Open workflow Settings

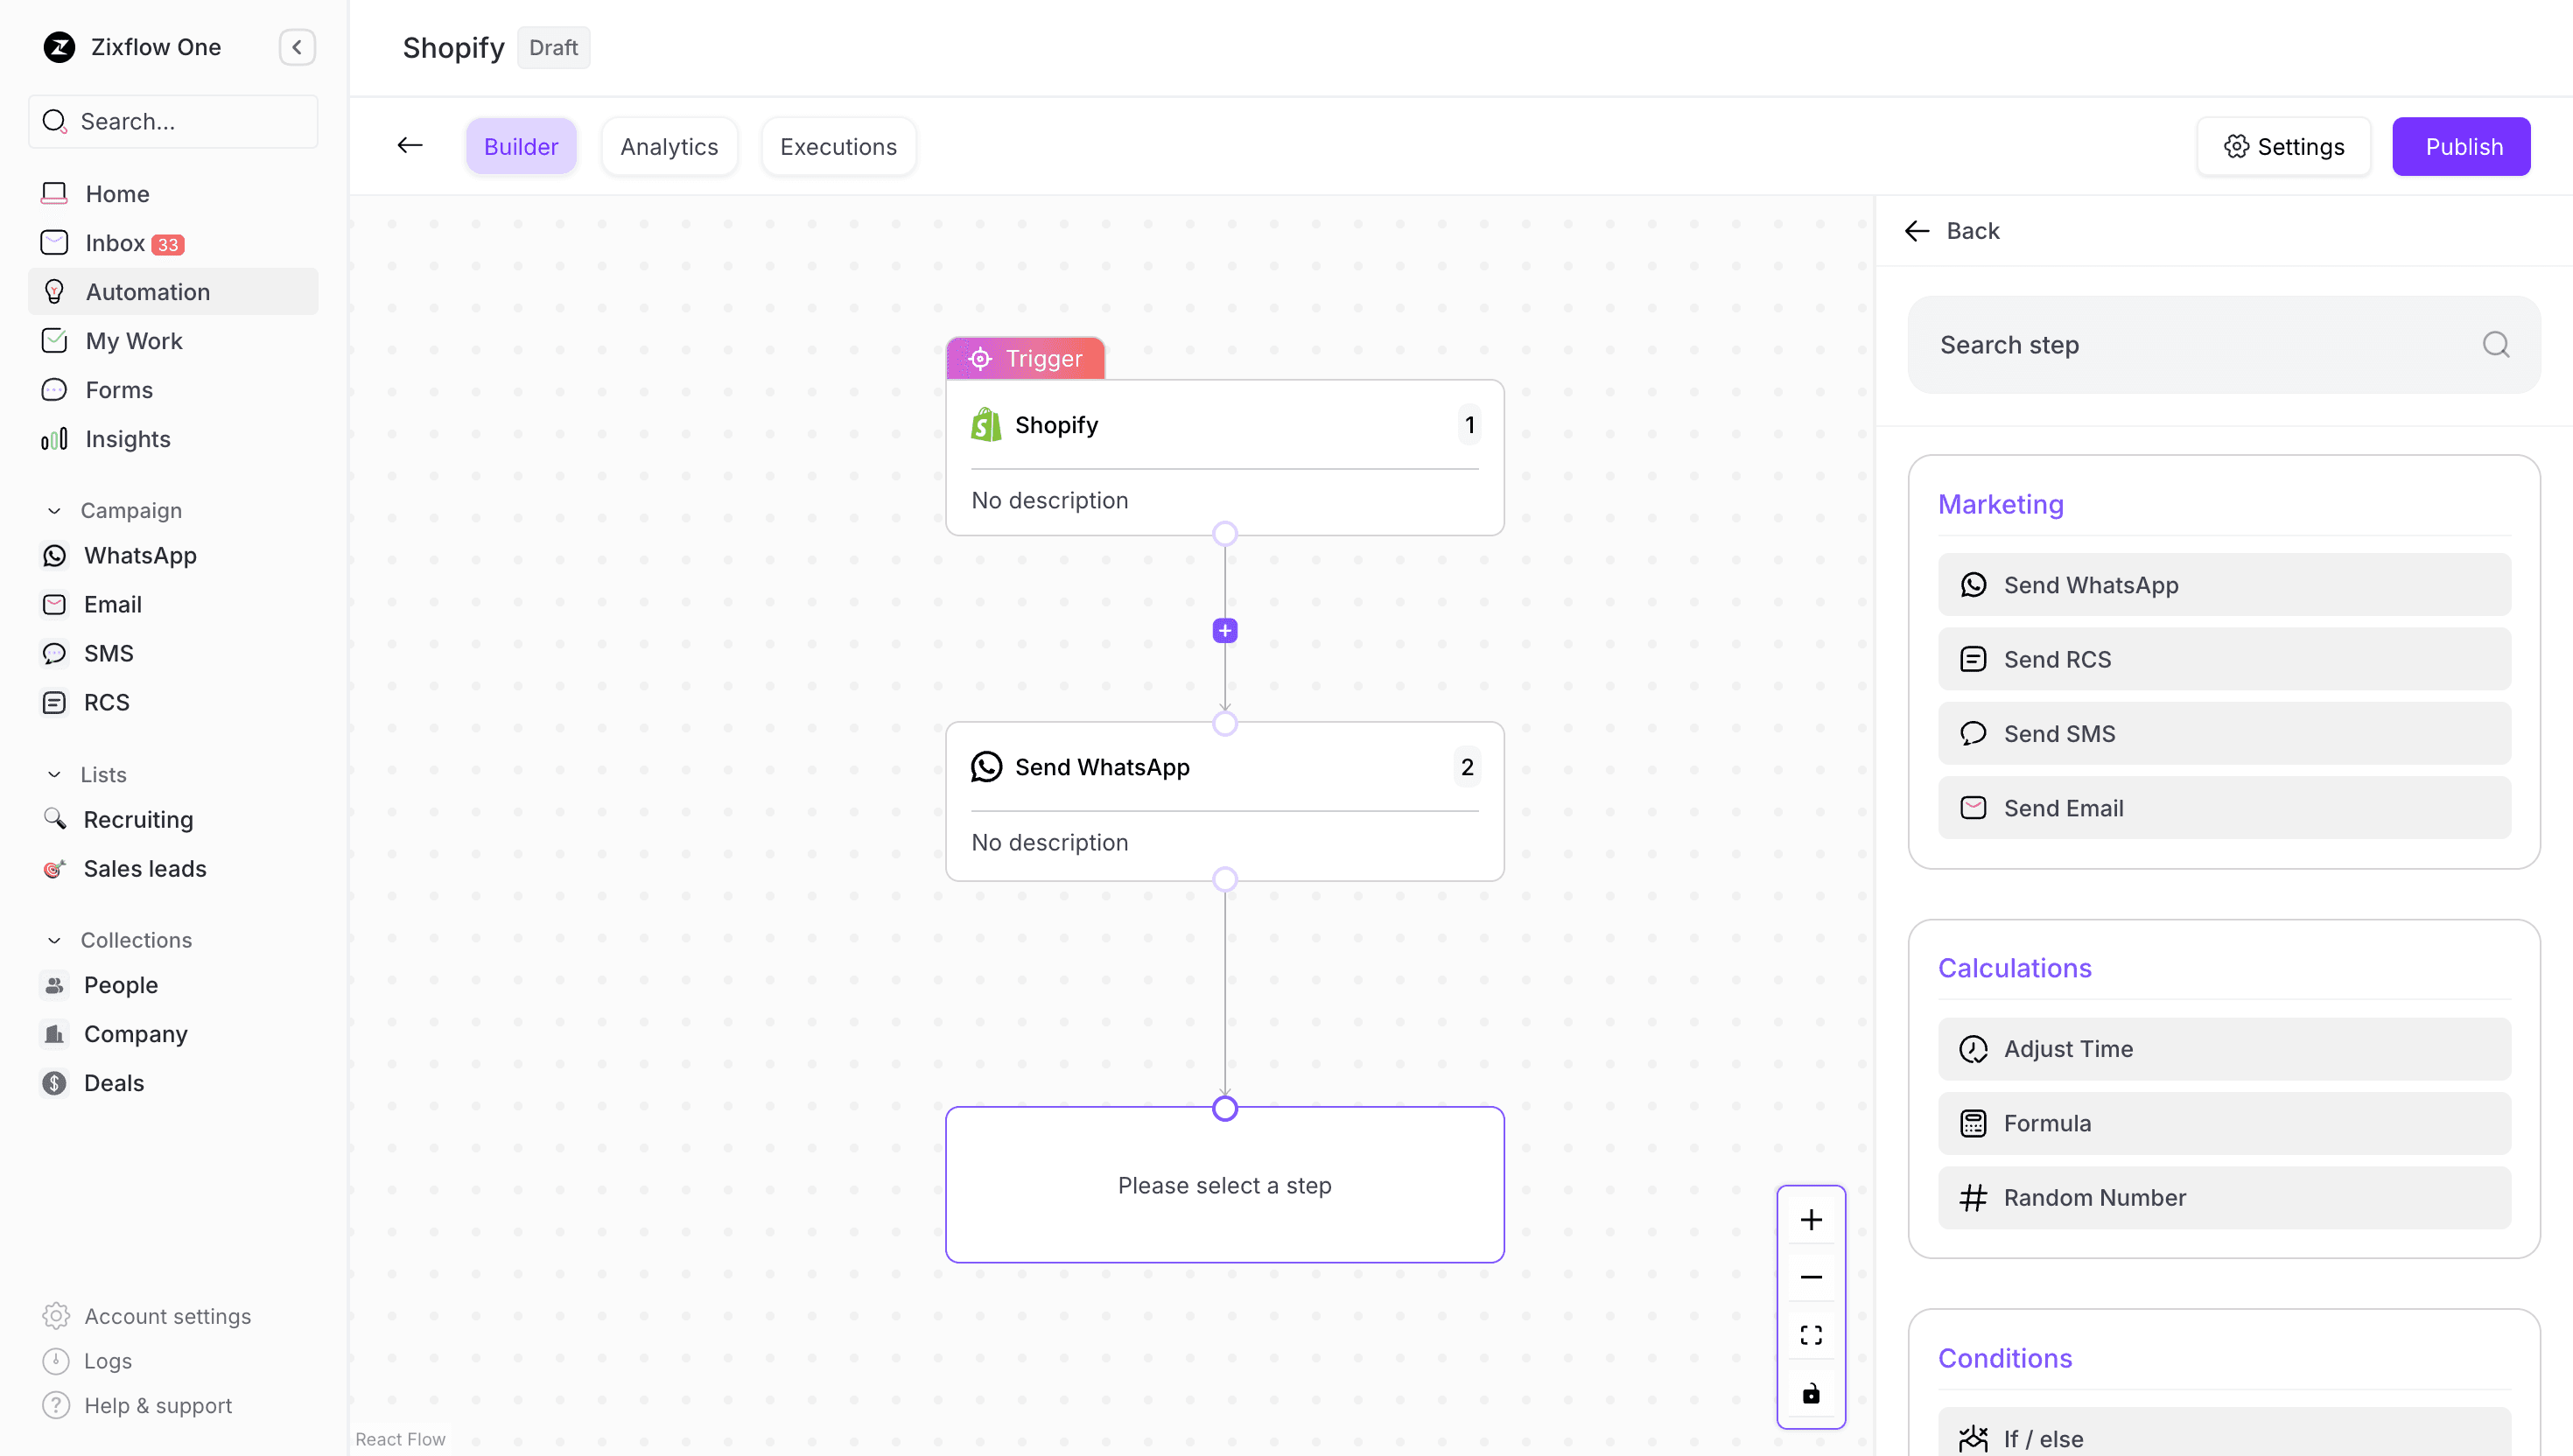(x=2283, y=147)
